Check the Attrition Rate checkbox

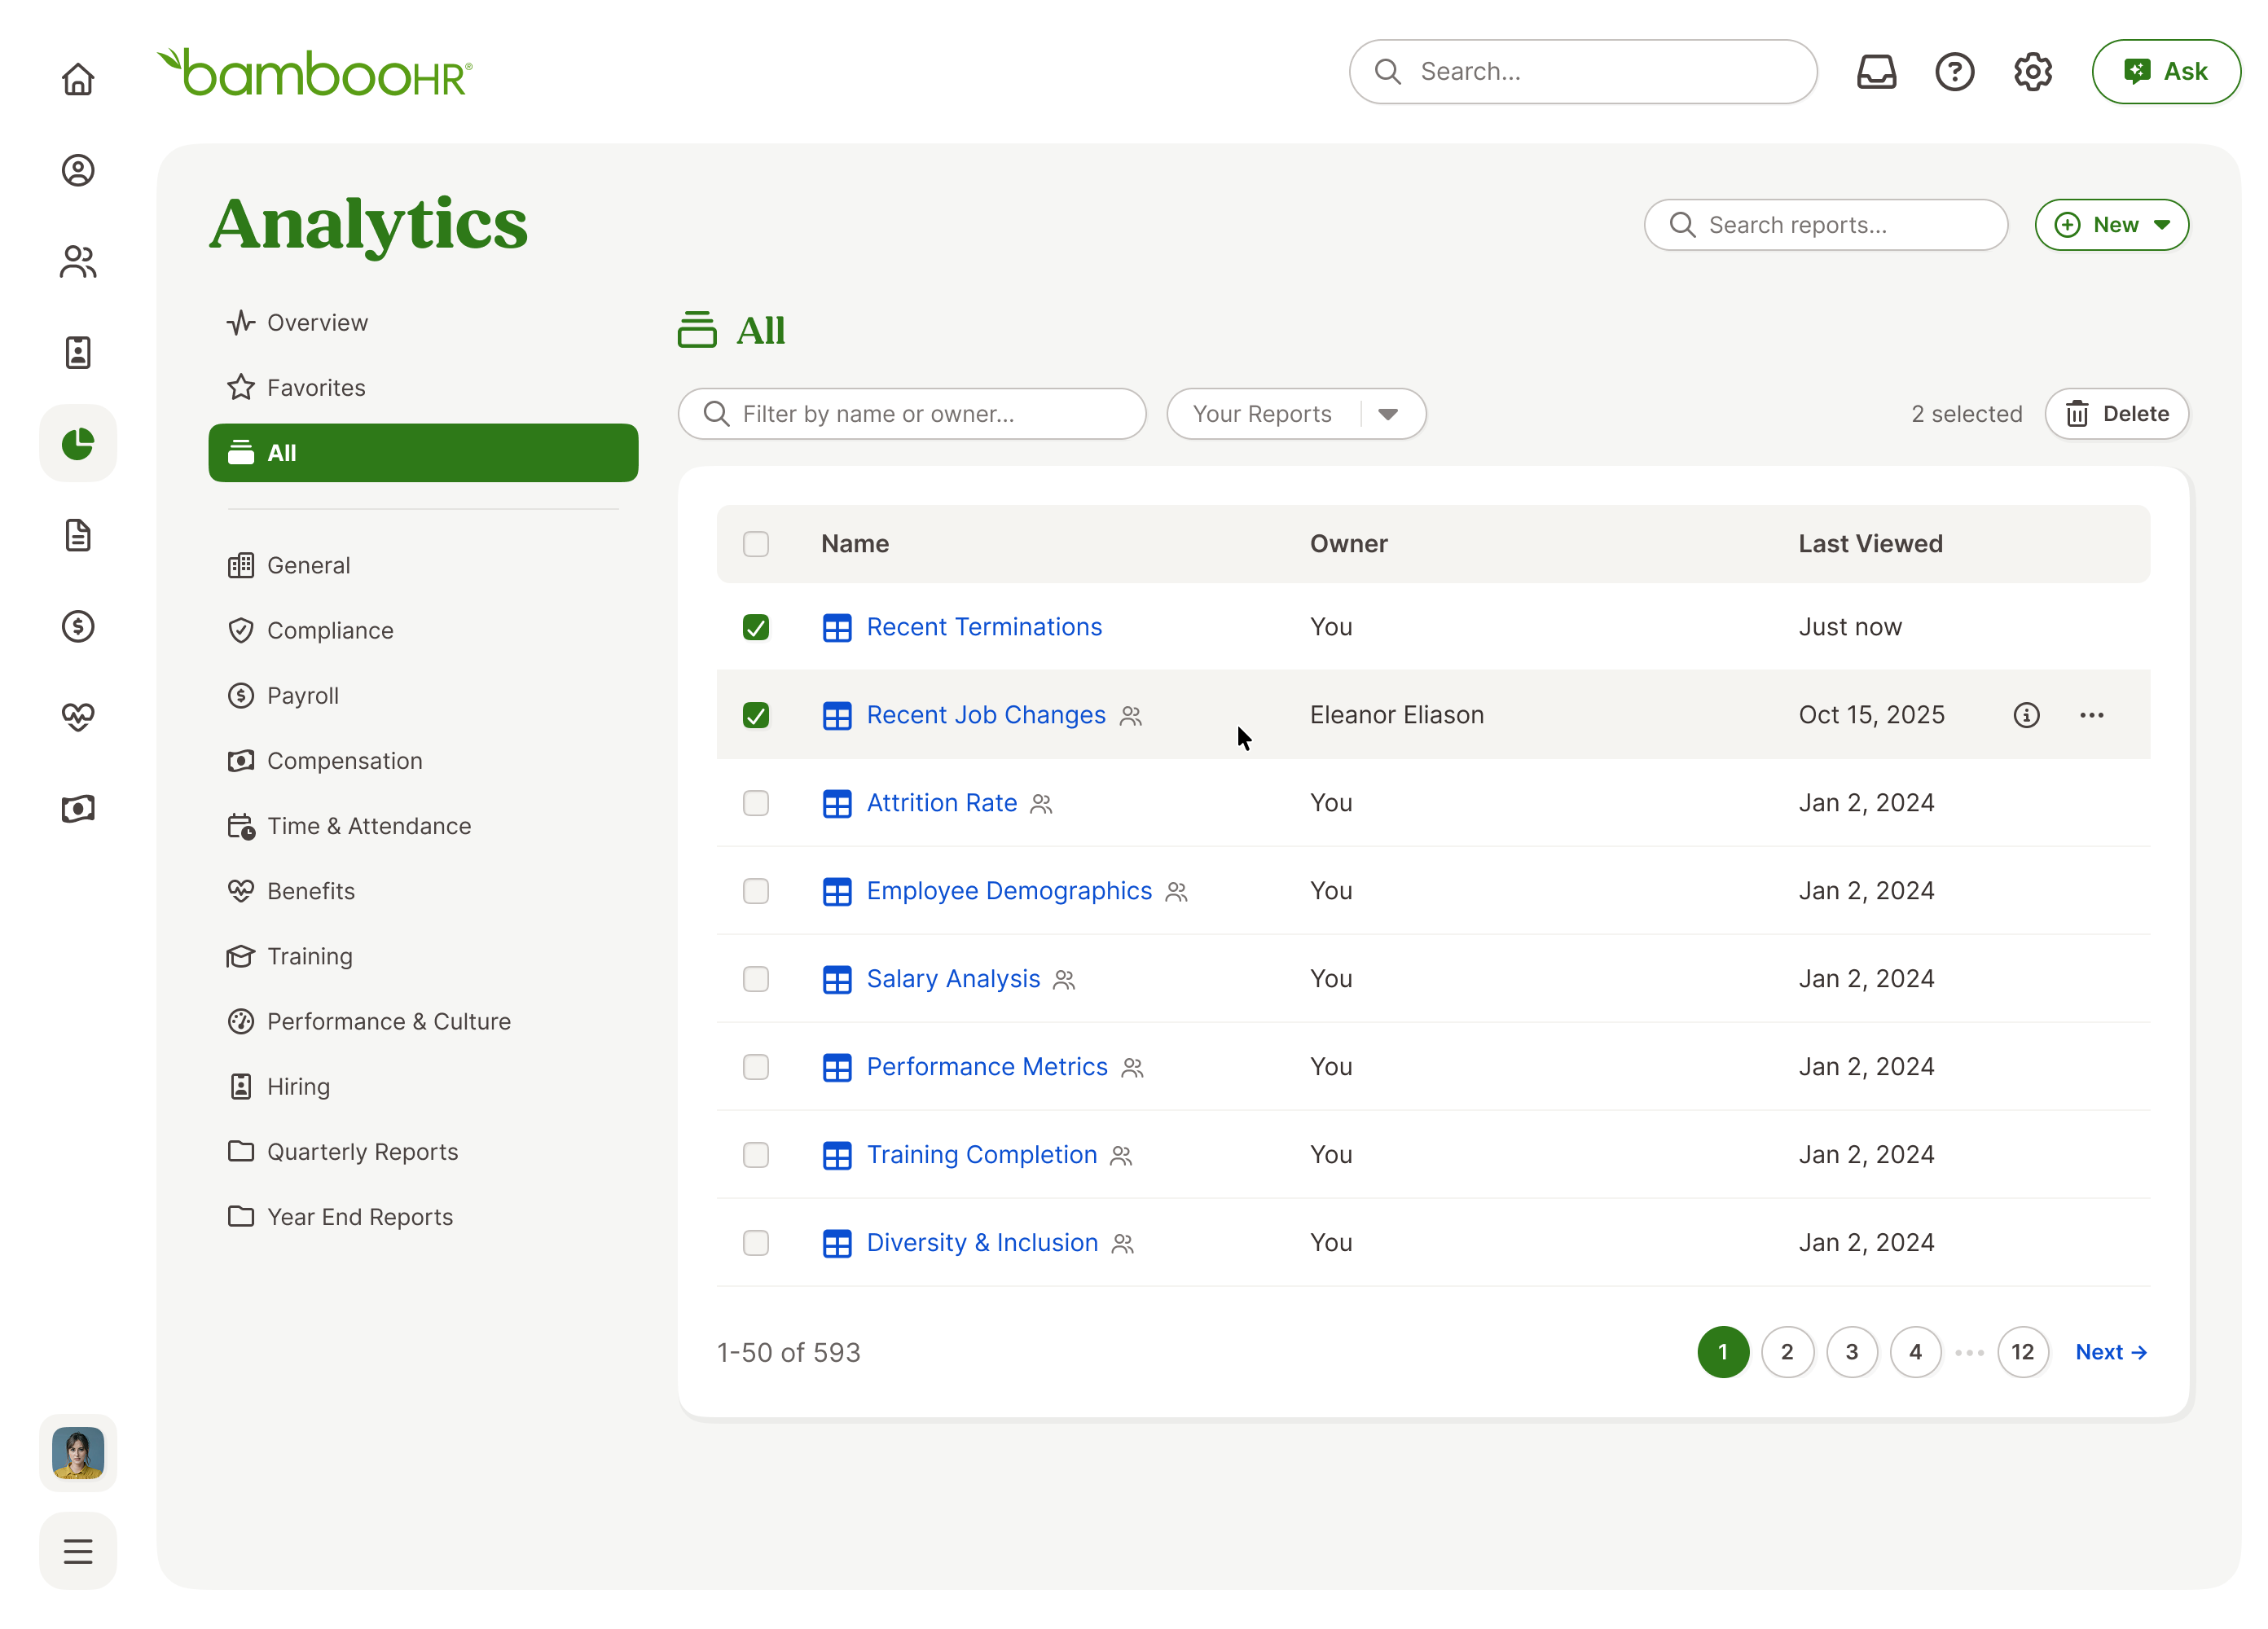(756, 803)
